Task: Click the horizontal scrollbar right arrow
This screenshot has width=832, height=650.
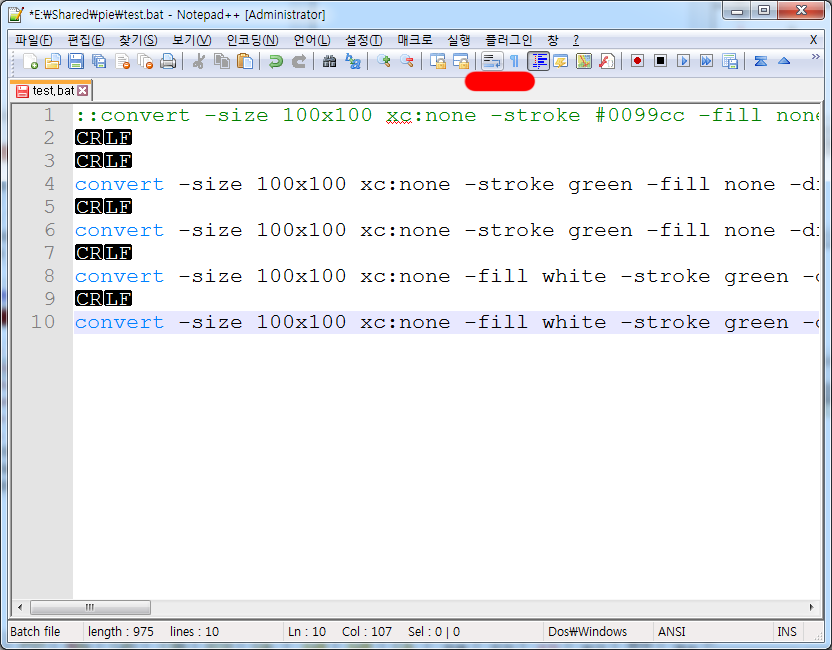Action: pos(811,607)
